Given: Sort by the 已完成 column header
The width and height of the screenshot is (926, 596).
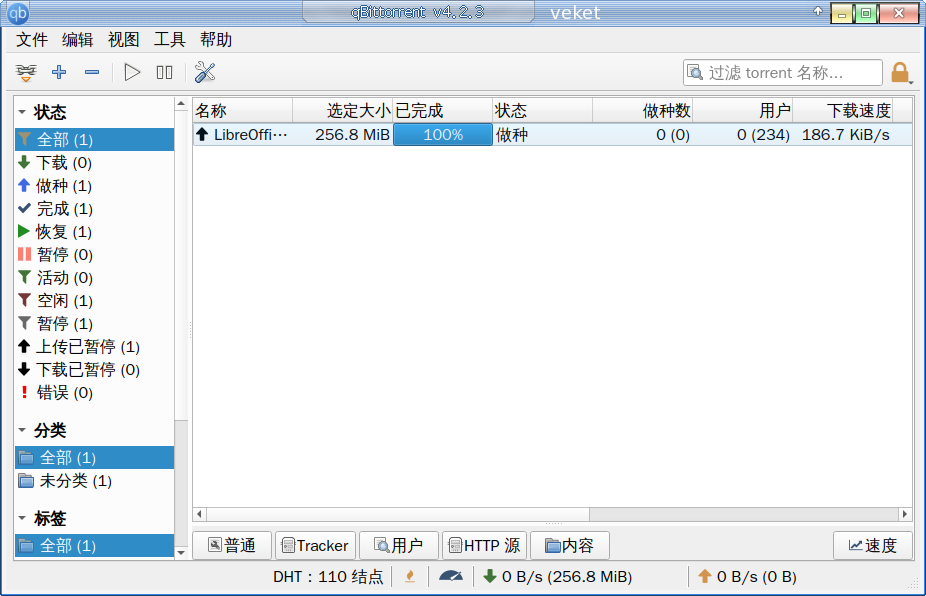Looking at the screenshot, I should (x=442, y=110).
